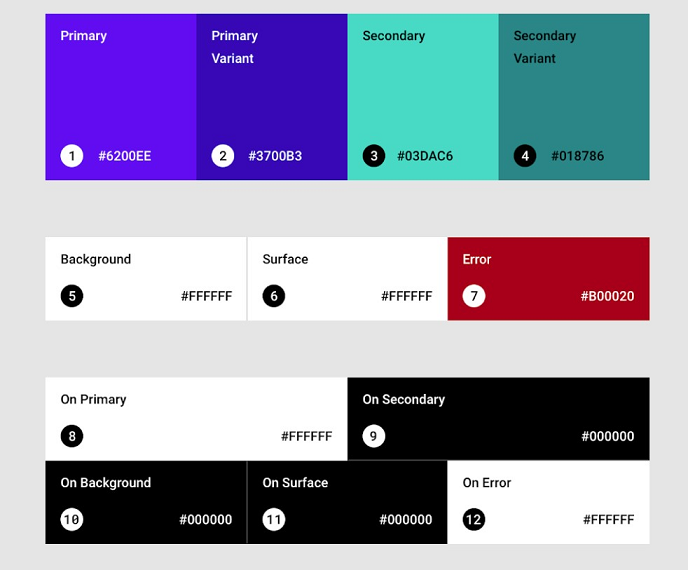688x570 pixels.
Task: Select the Primary Variant dark purple swatch
Action: pyautogui.click(x=272, y=97)
